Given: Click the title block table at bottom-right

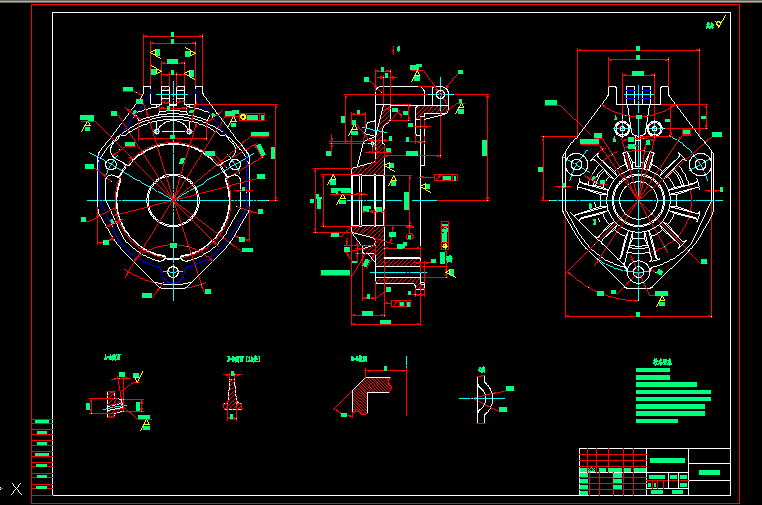Looking at the screenshot, I should (654, 471).
